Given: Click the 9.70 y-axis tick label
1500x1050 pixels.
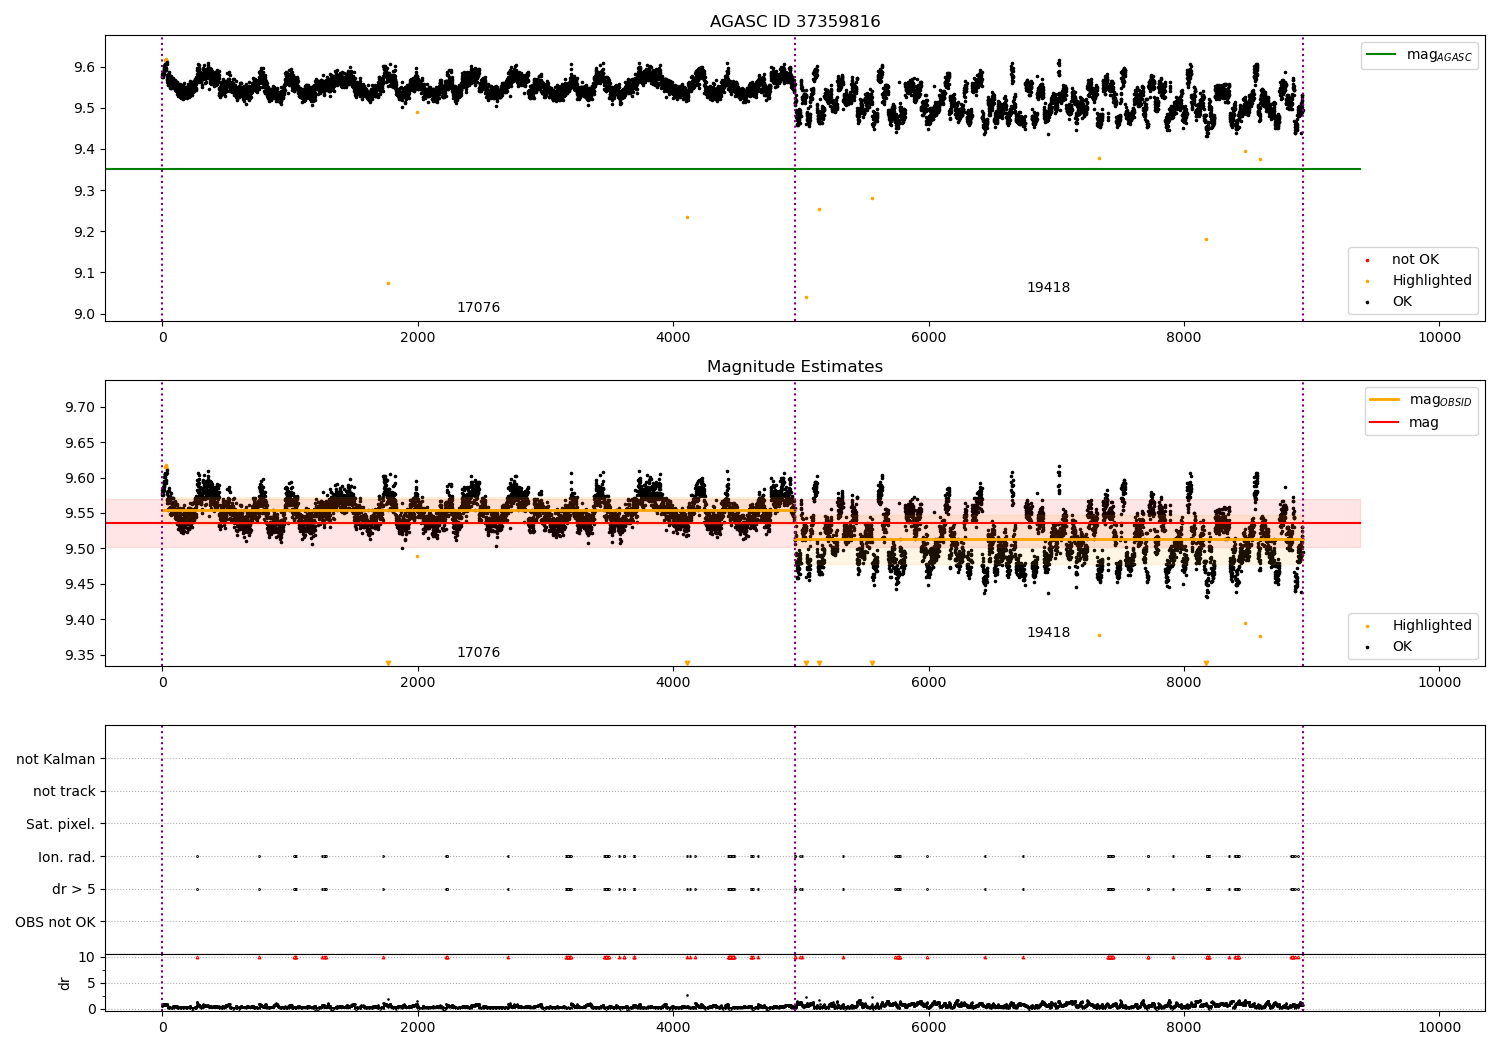Looking at the screenshot, I should (79, 407).
